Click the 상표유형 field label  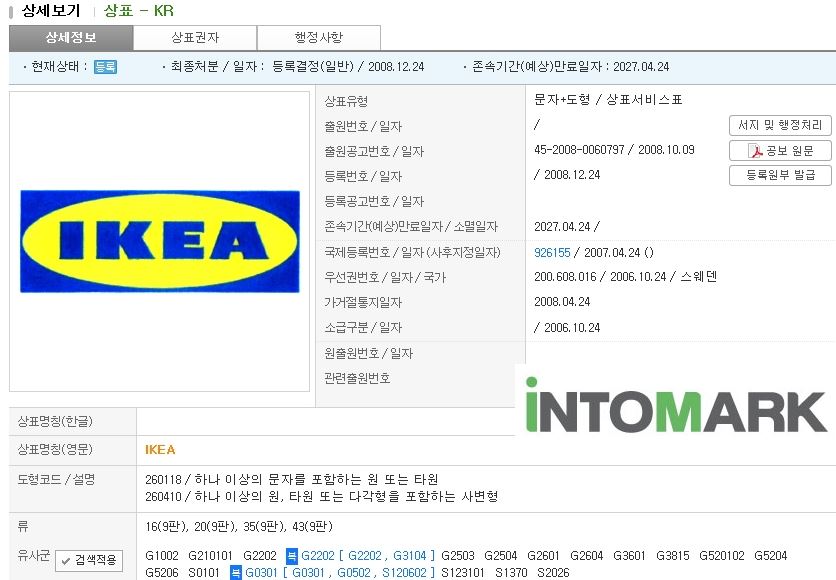[346, 101]
